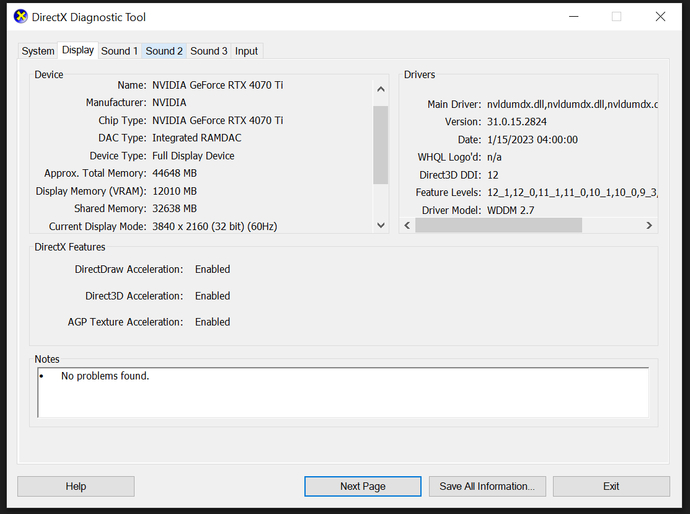Click Drivers panel scroll left arrow
Screen dimensions: 690x514
point(407,226)
